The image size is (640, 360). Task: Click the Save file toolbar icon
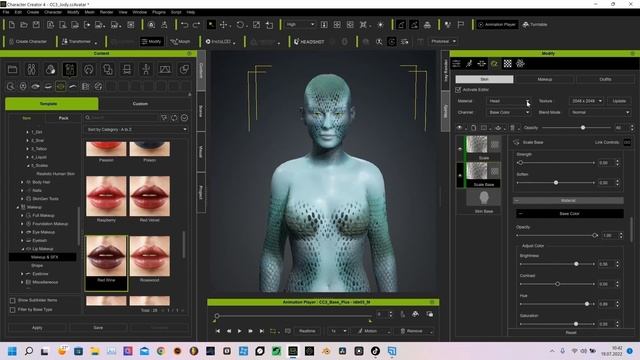(x=36, y=25)
